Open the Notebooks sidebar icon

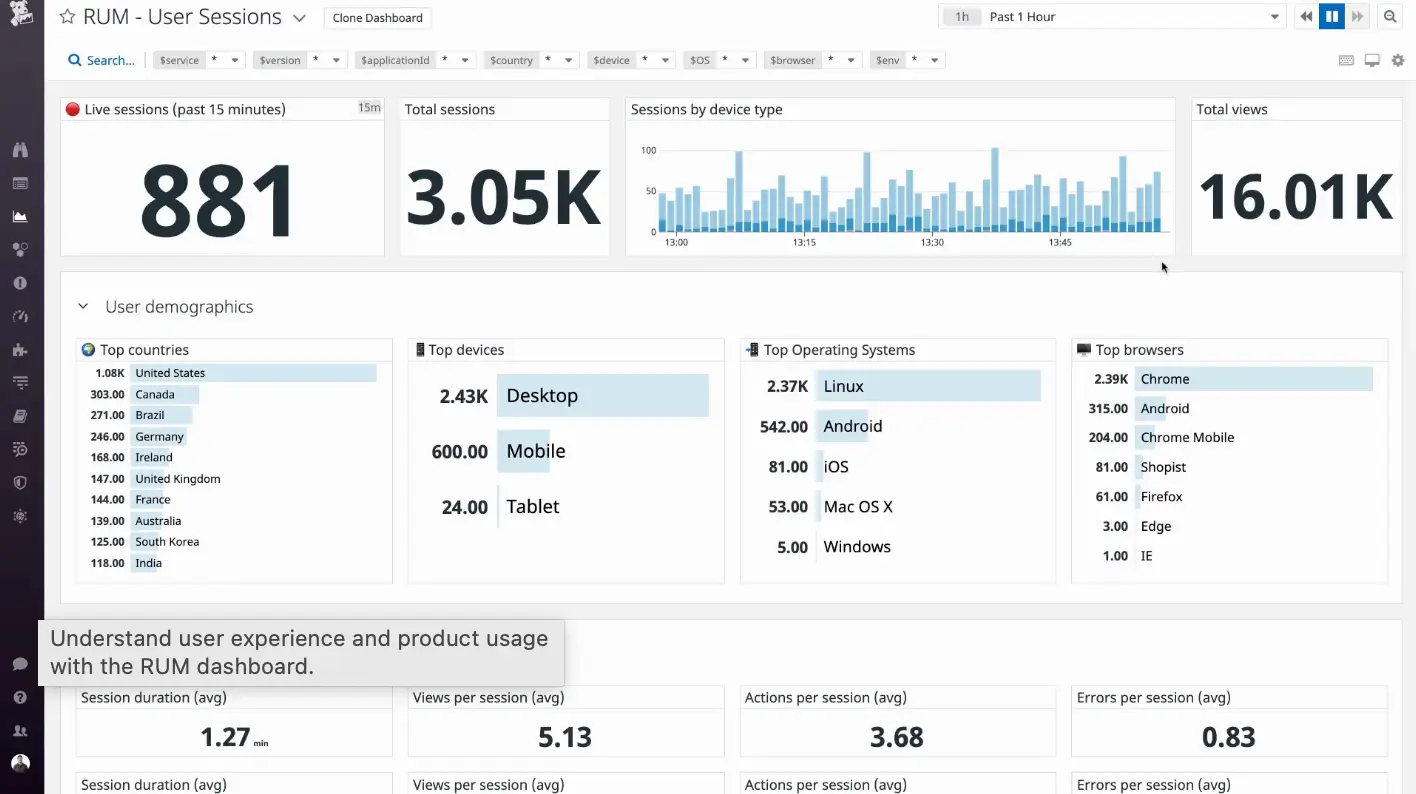pos(20,416)
